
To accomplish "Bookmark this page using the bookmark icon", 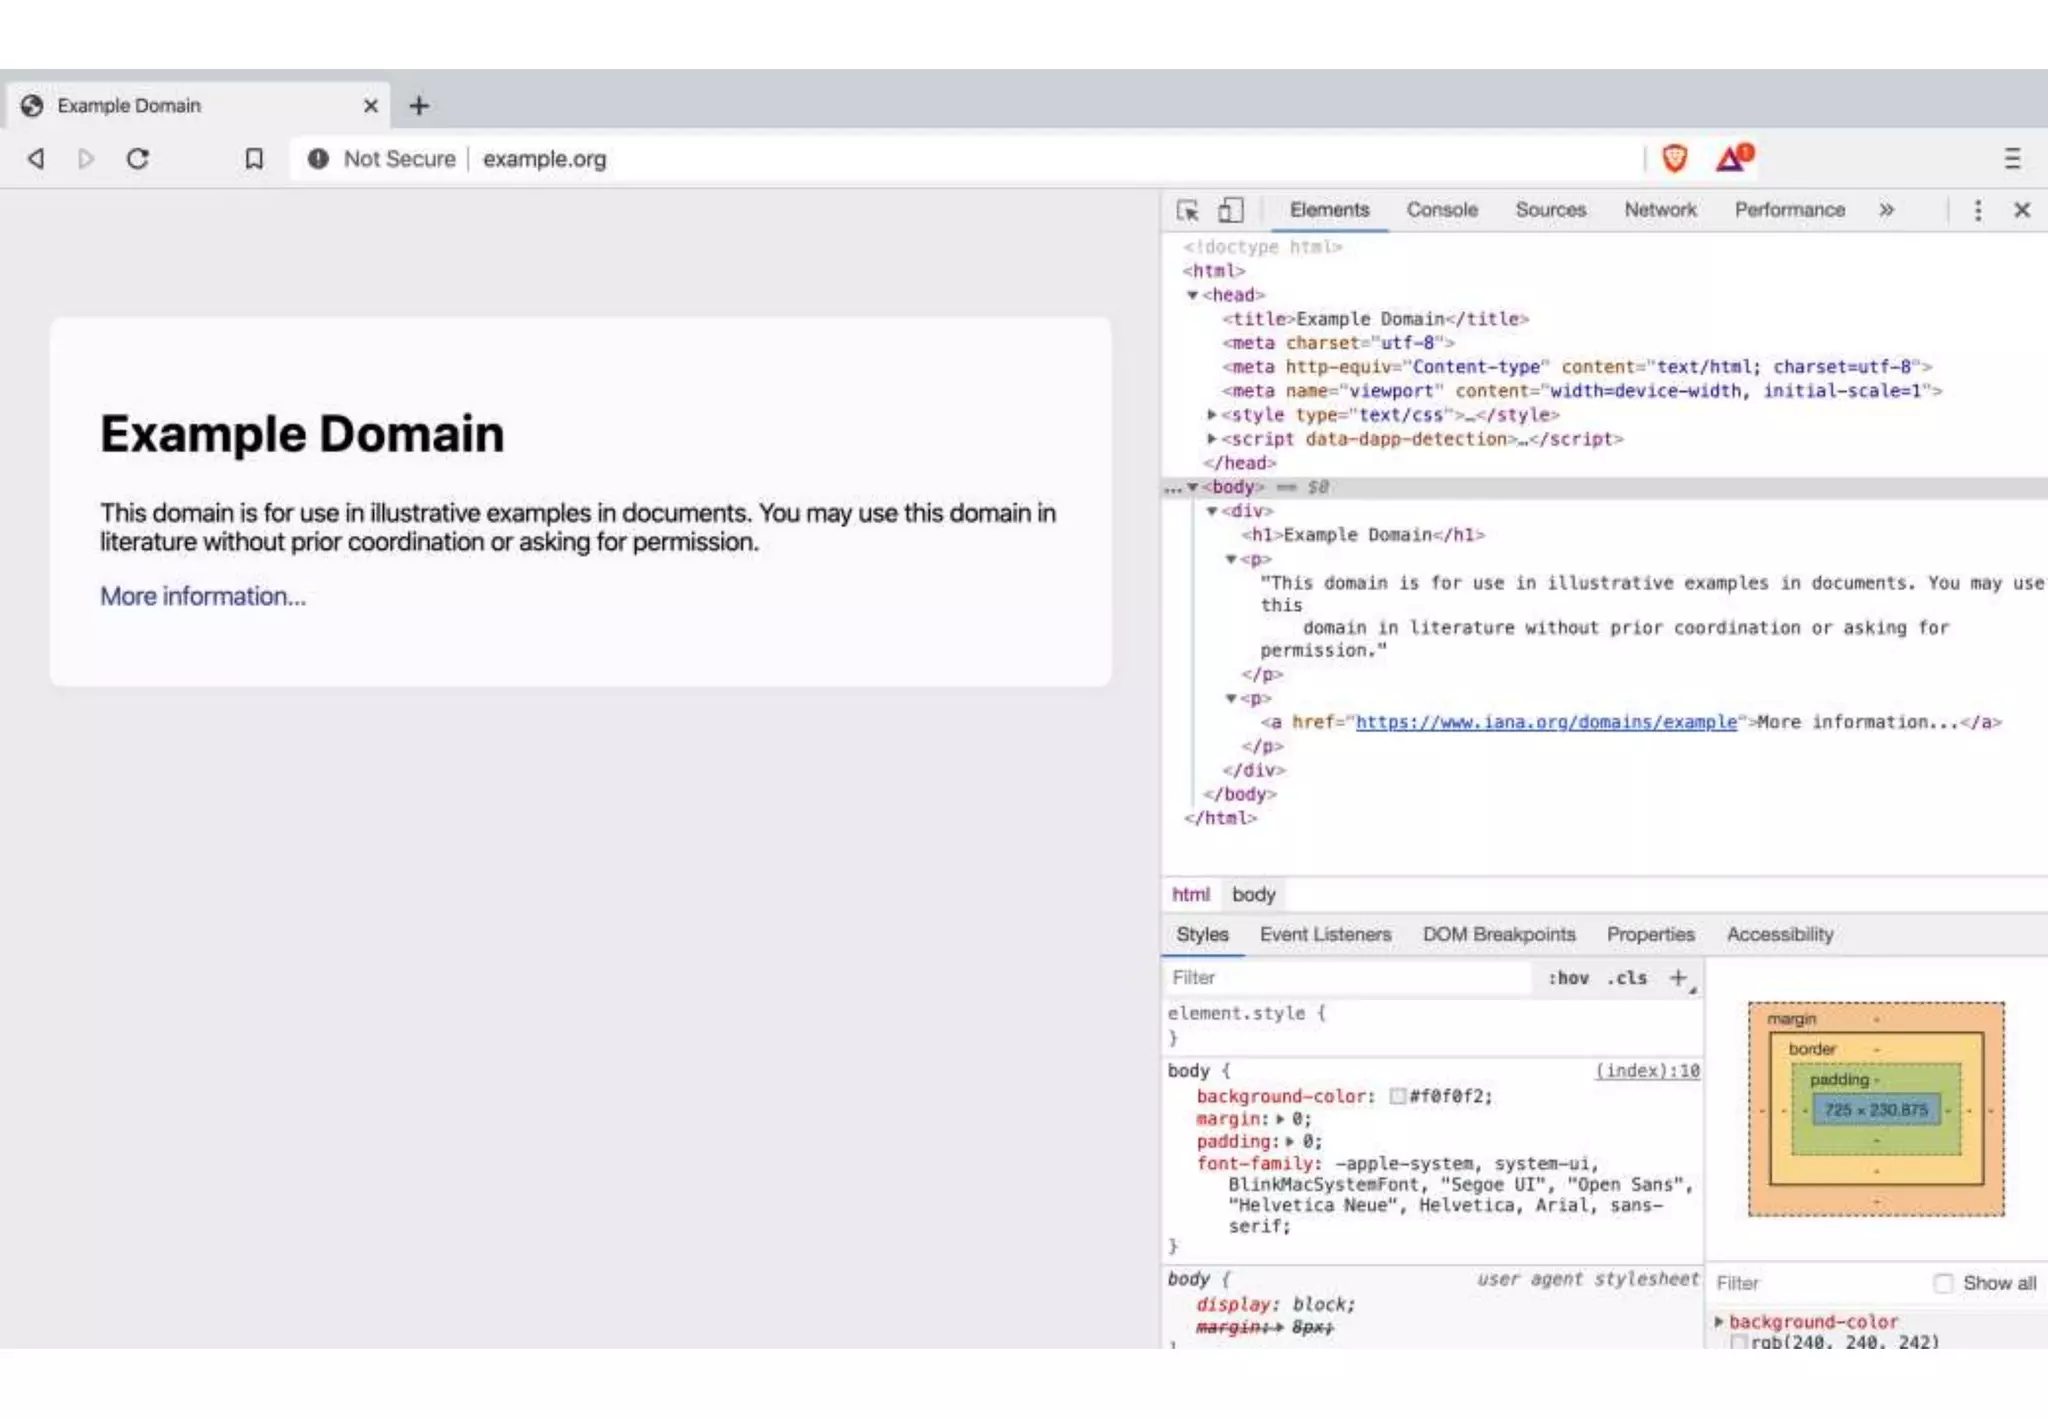I will point(254,159).
